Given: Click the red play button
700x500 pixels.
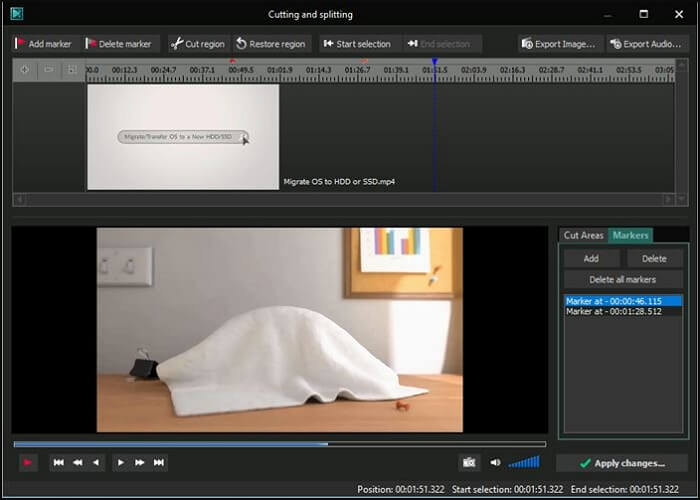Looking at the screenshot, I should (x=27, y=462).
